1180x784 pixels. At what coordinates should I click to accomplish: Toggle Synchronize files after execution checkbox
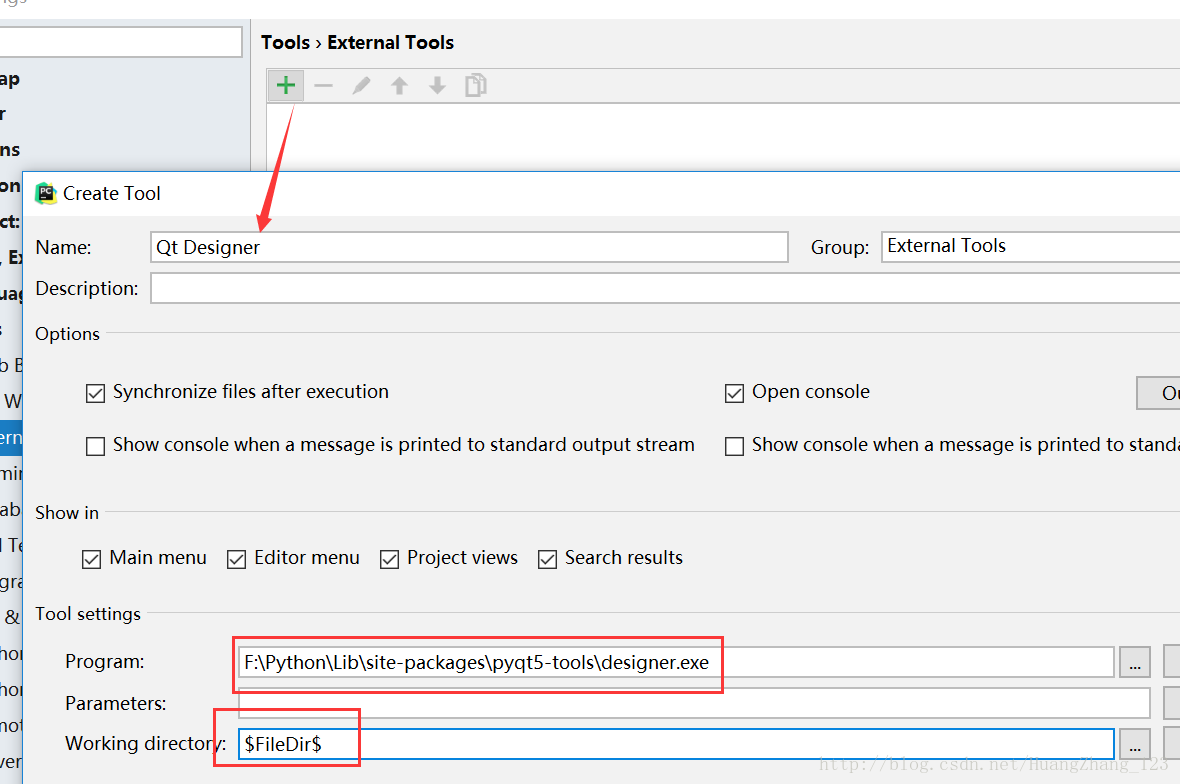pyautogui.click(x=96, y=394)
